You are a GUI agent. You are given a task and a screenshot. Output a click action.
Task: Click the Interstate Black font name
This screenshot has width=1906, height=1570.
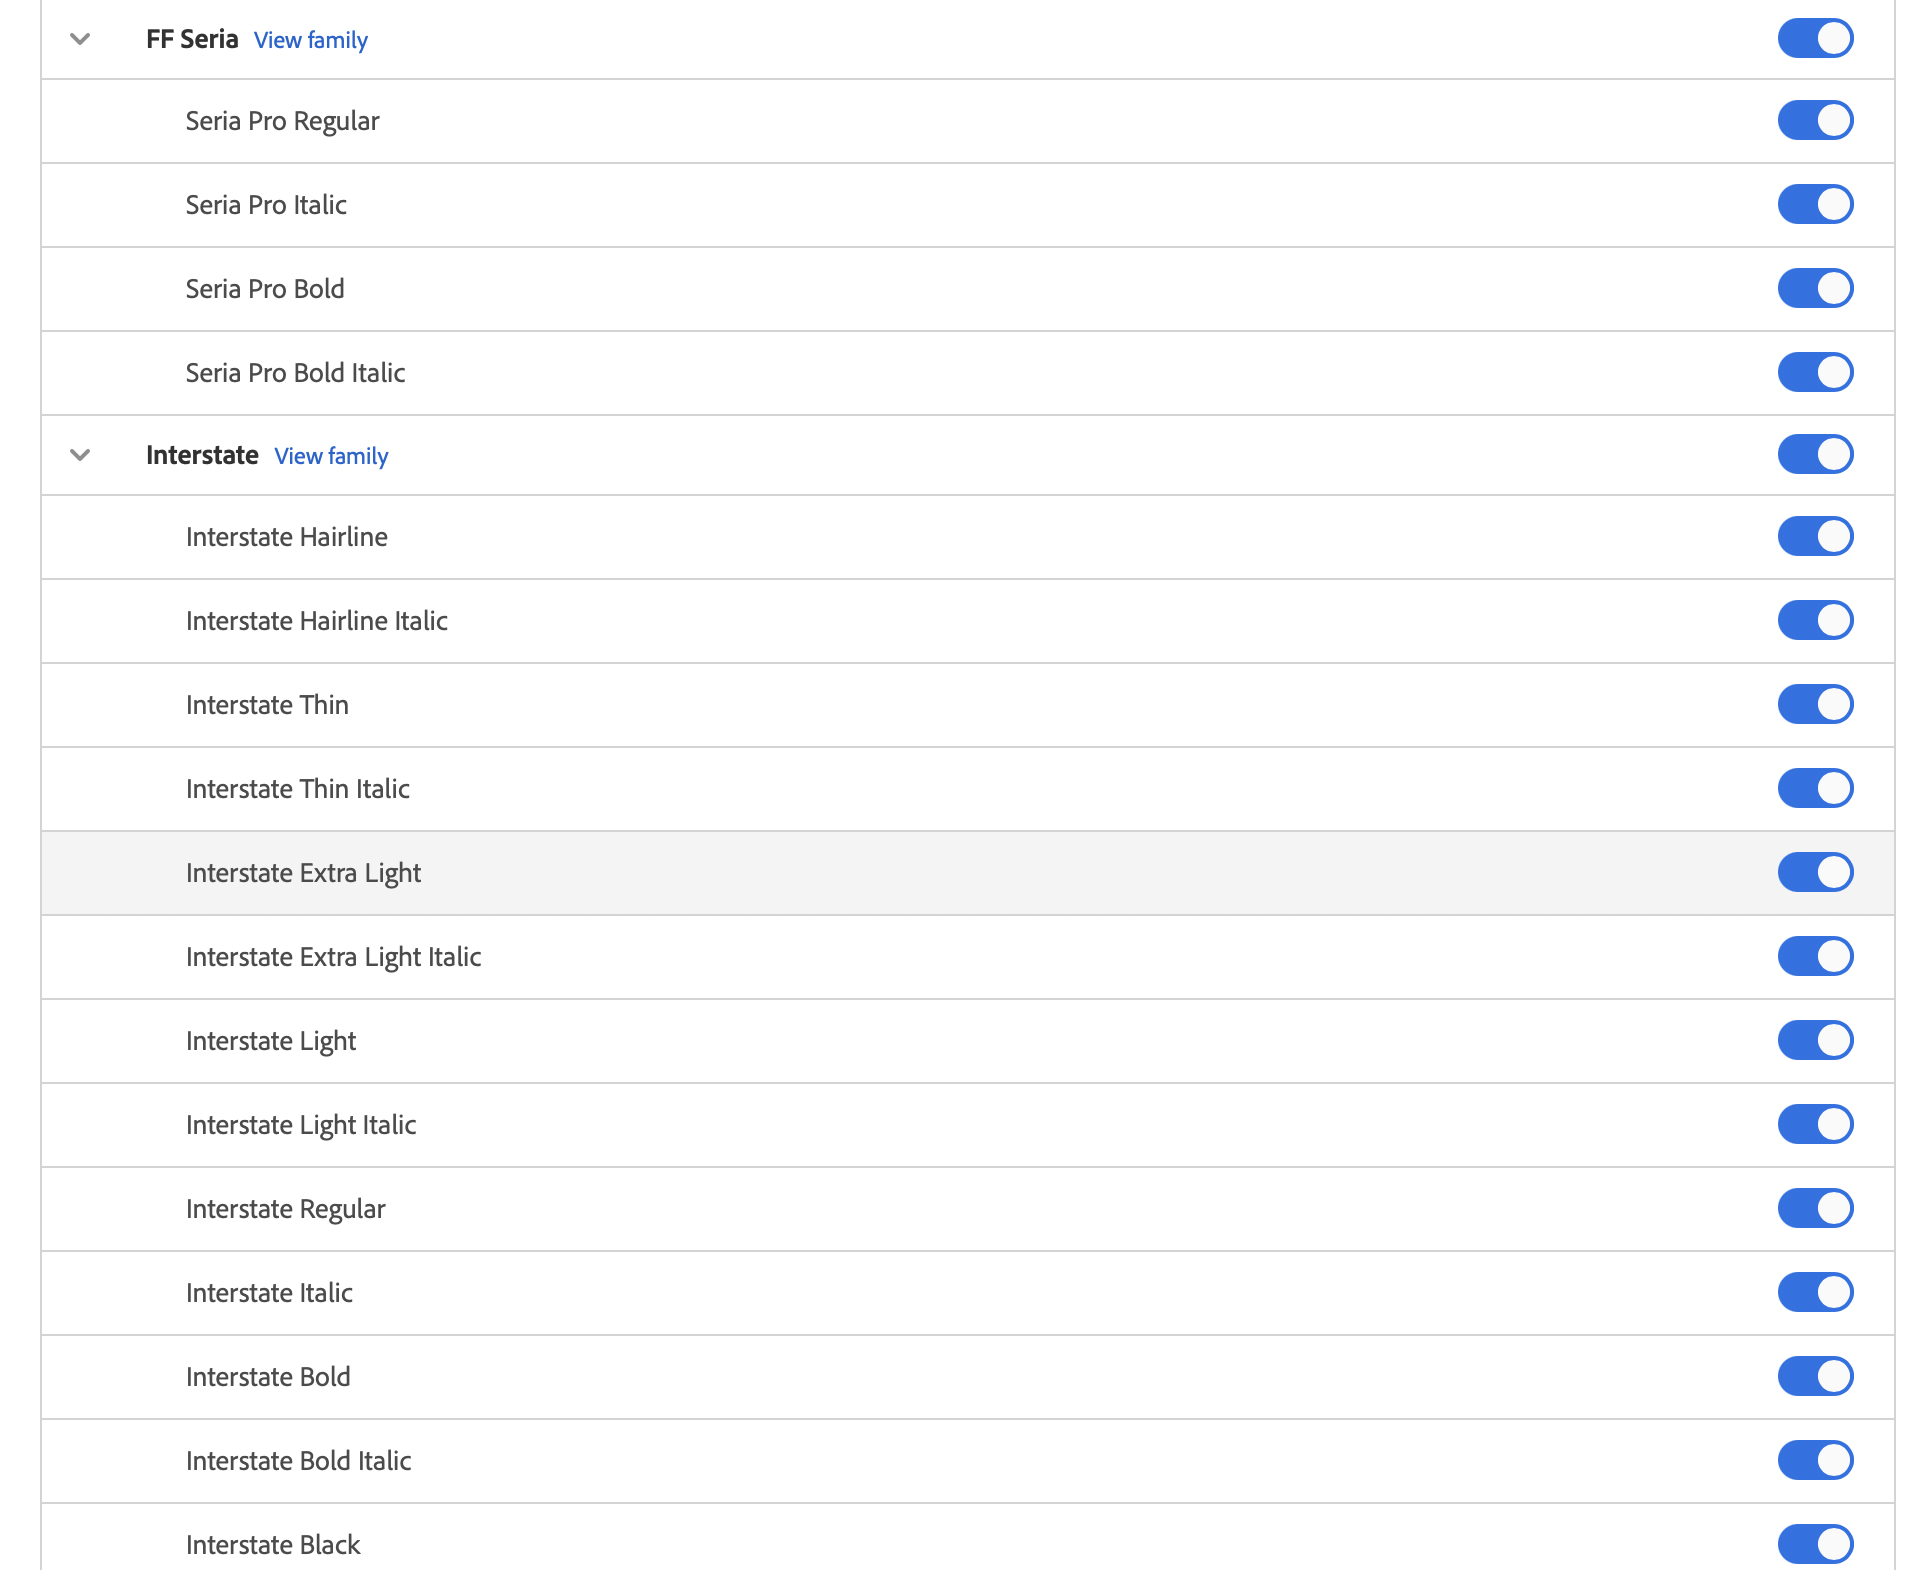click(x=273, y=1545)
